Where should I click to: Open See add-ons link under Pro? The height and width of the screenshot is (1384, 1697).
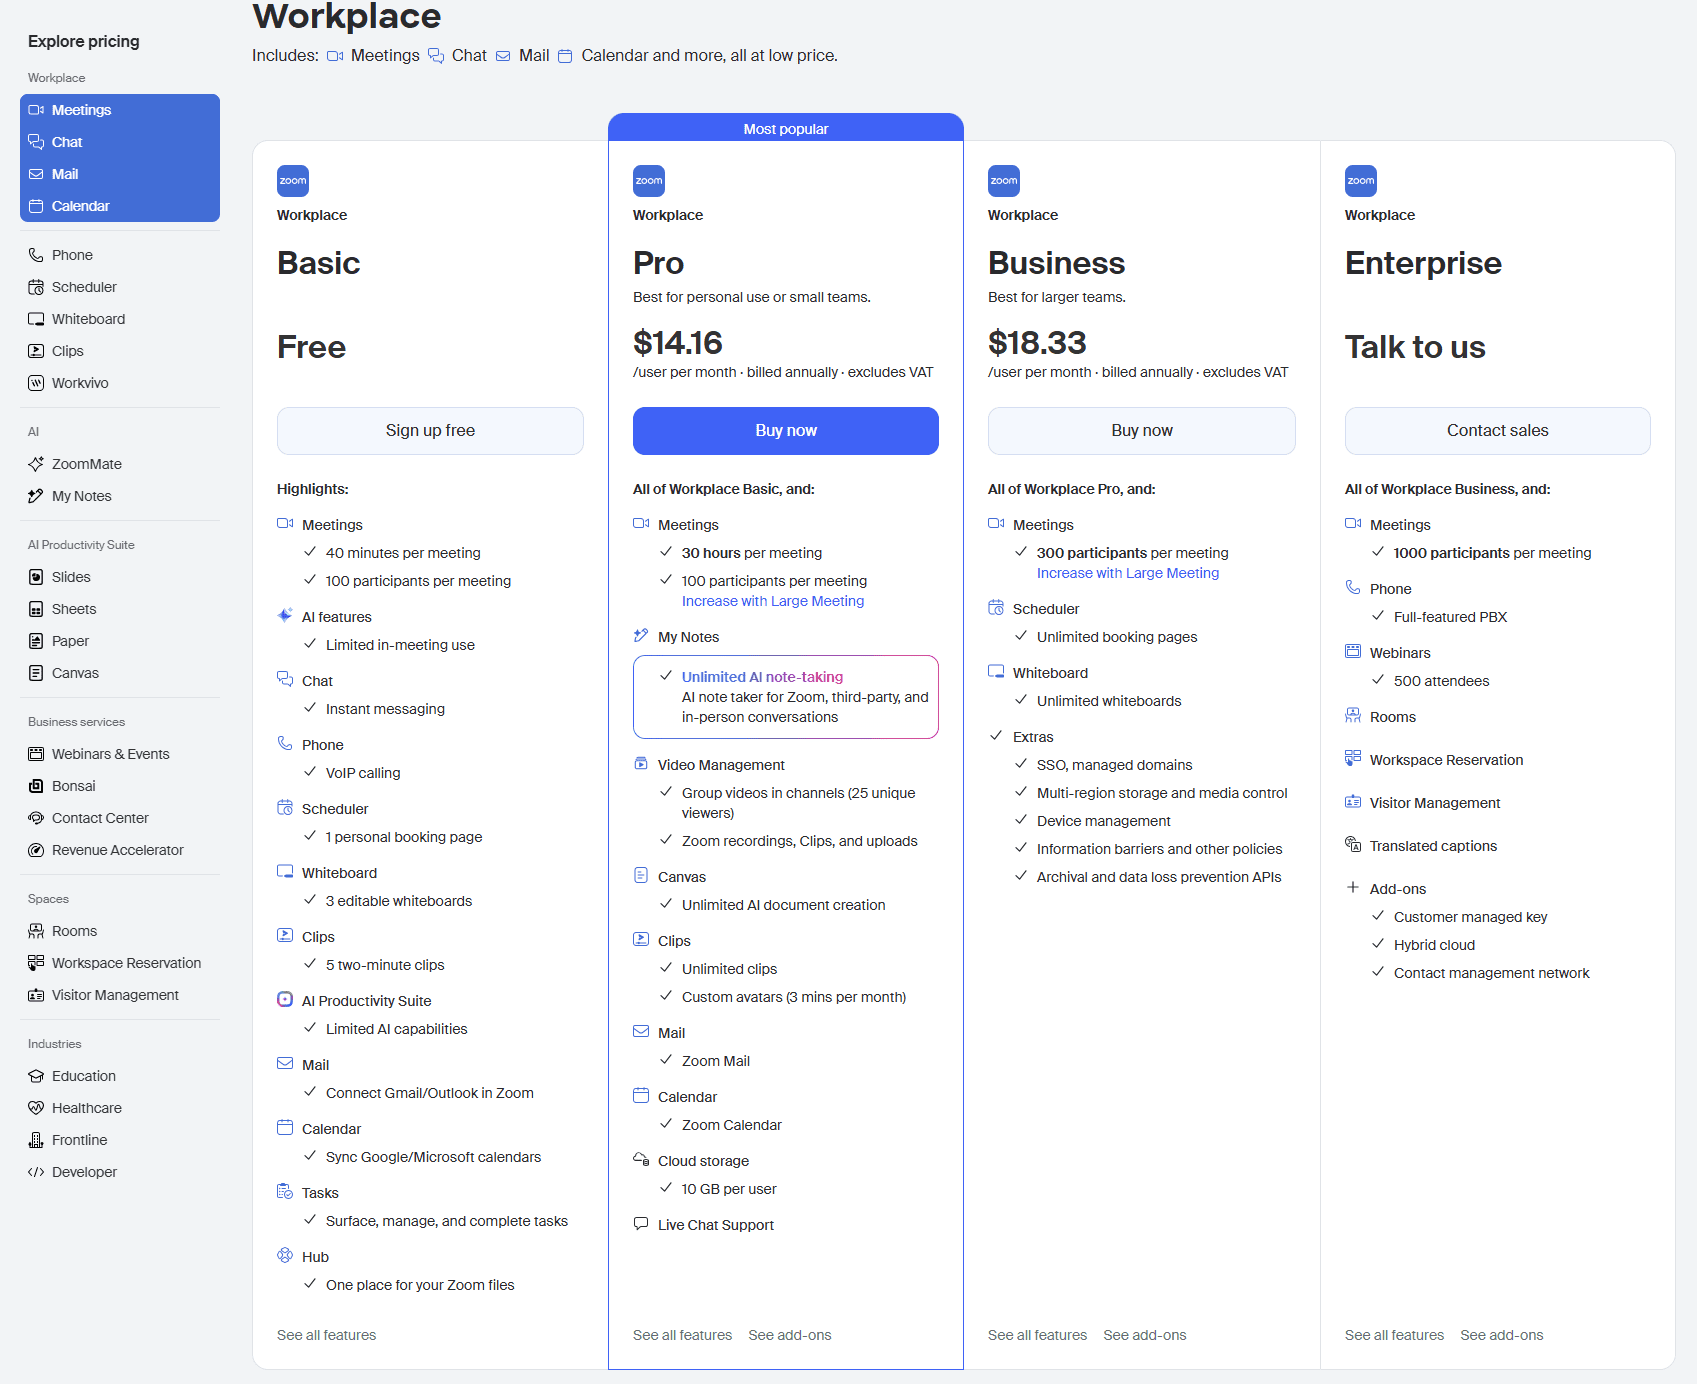tap(789, 1335)
